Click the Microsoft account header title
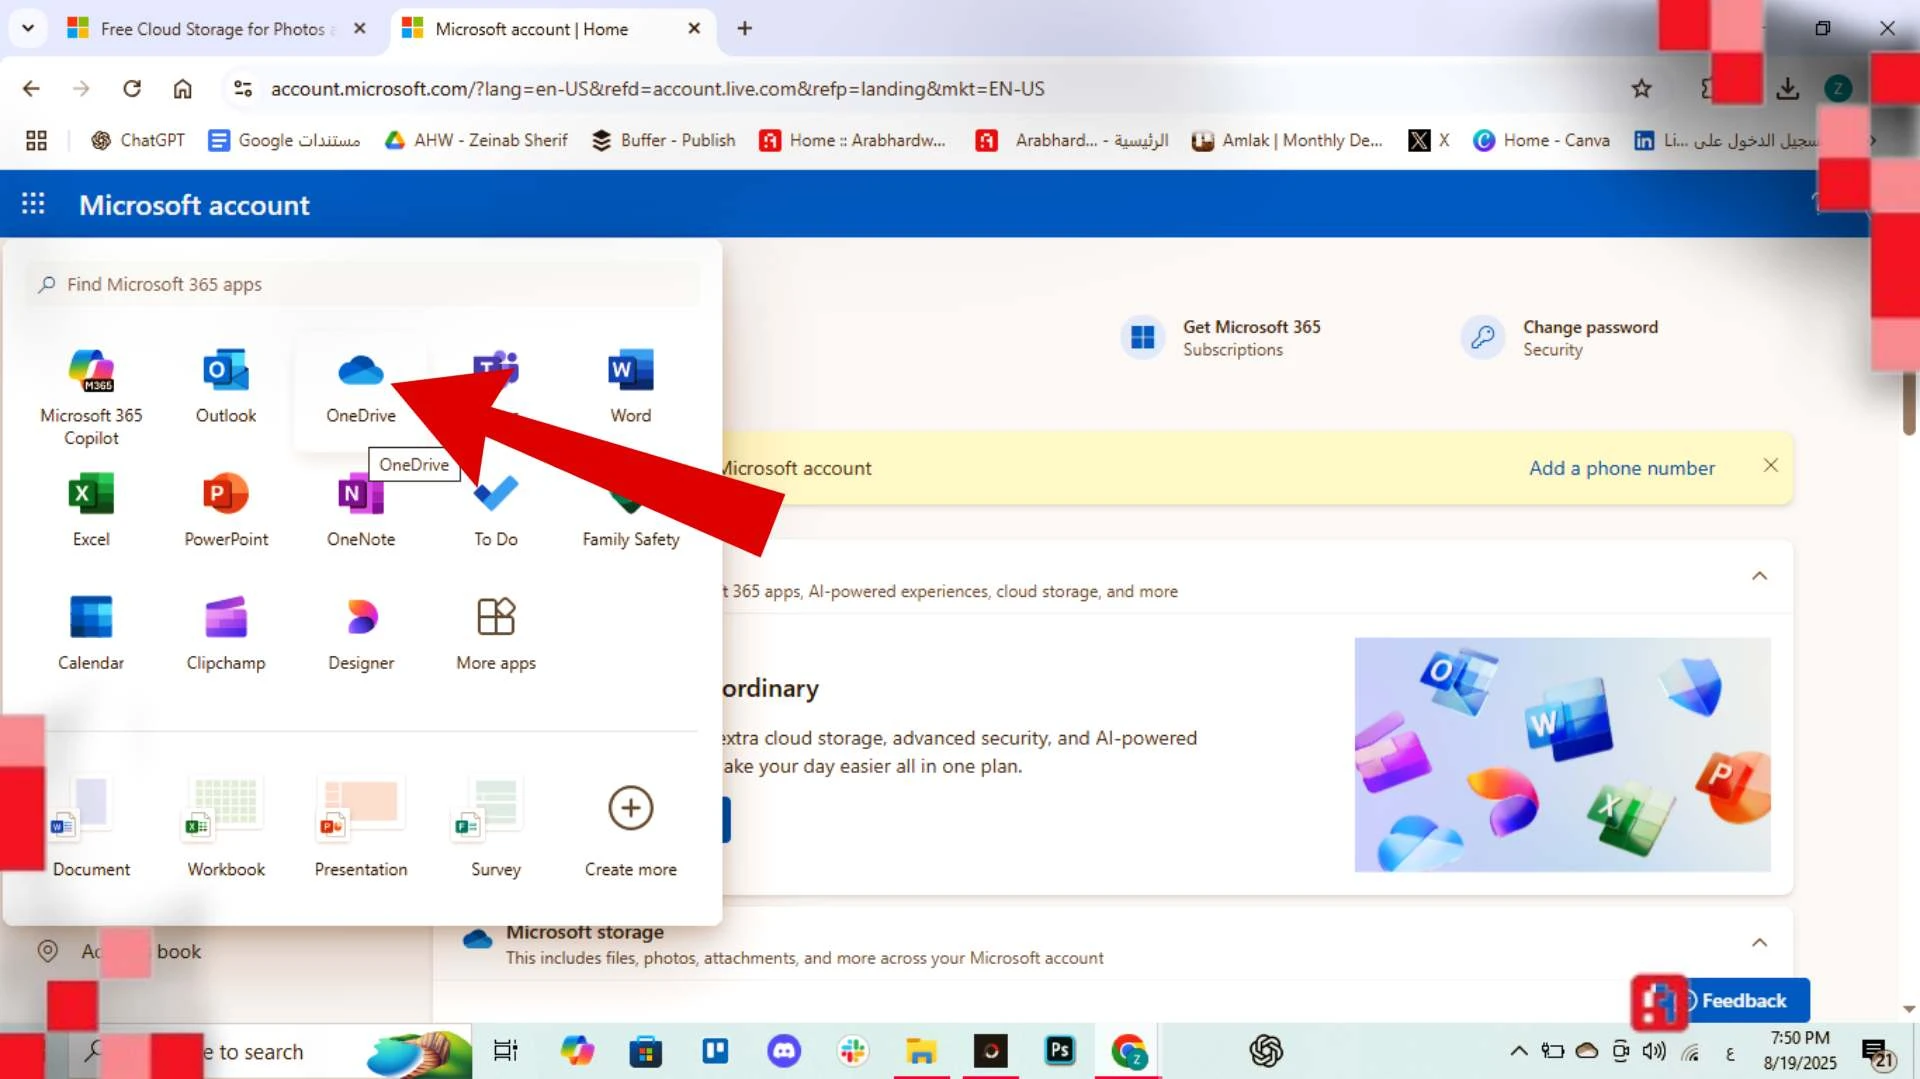The image size is (1920, 1079). pyautogui.click(x=194, y=205)
